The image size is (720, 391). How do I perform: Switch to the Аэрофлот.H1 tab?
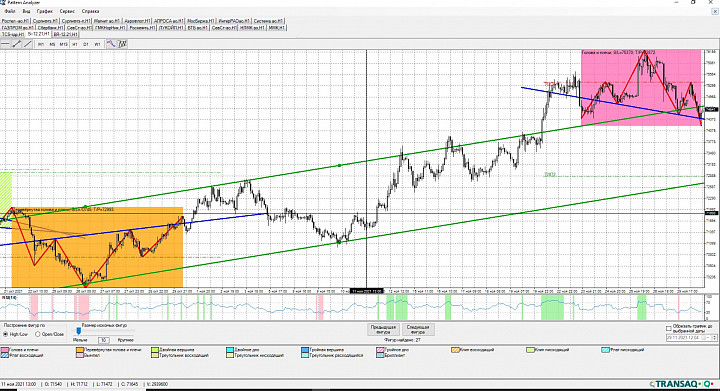(x=137, y=21)
